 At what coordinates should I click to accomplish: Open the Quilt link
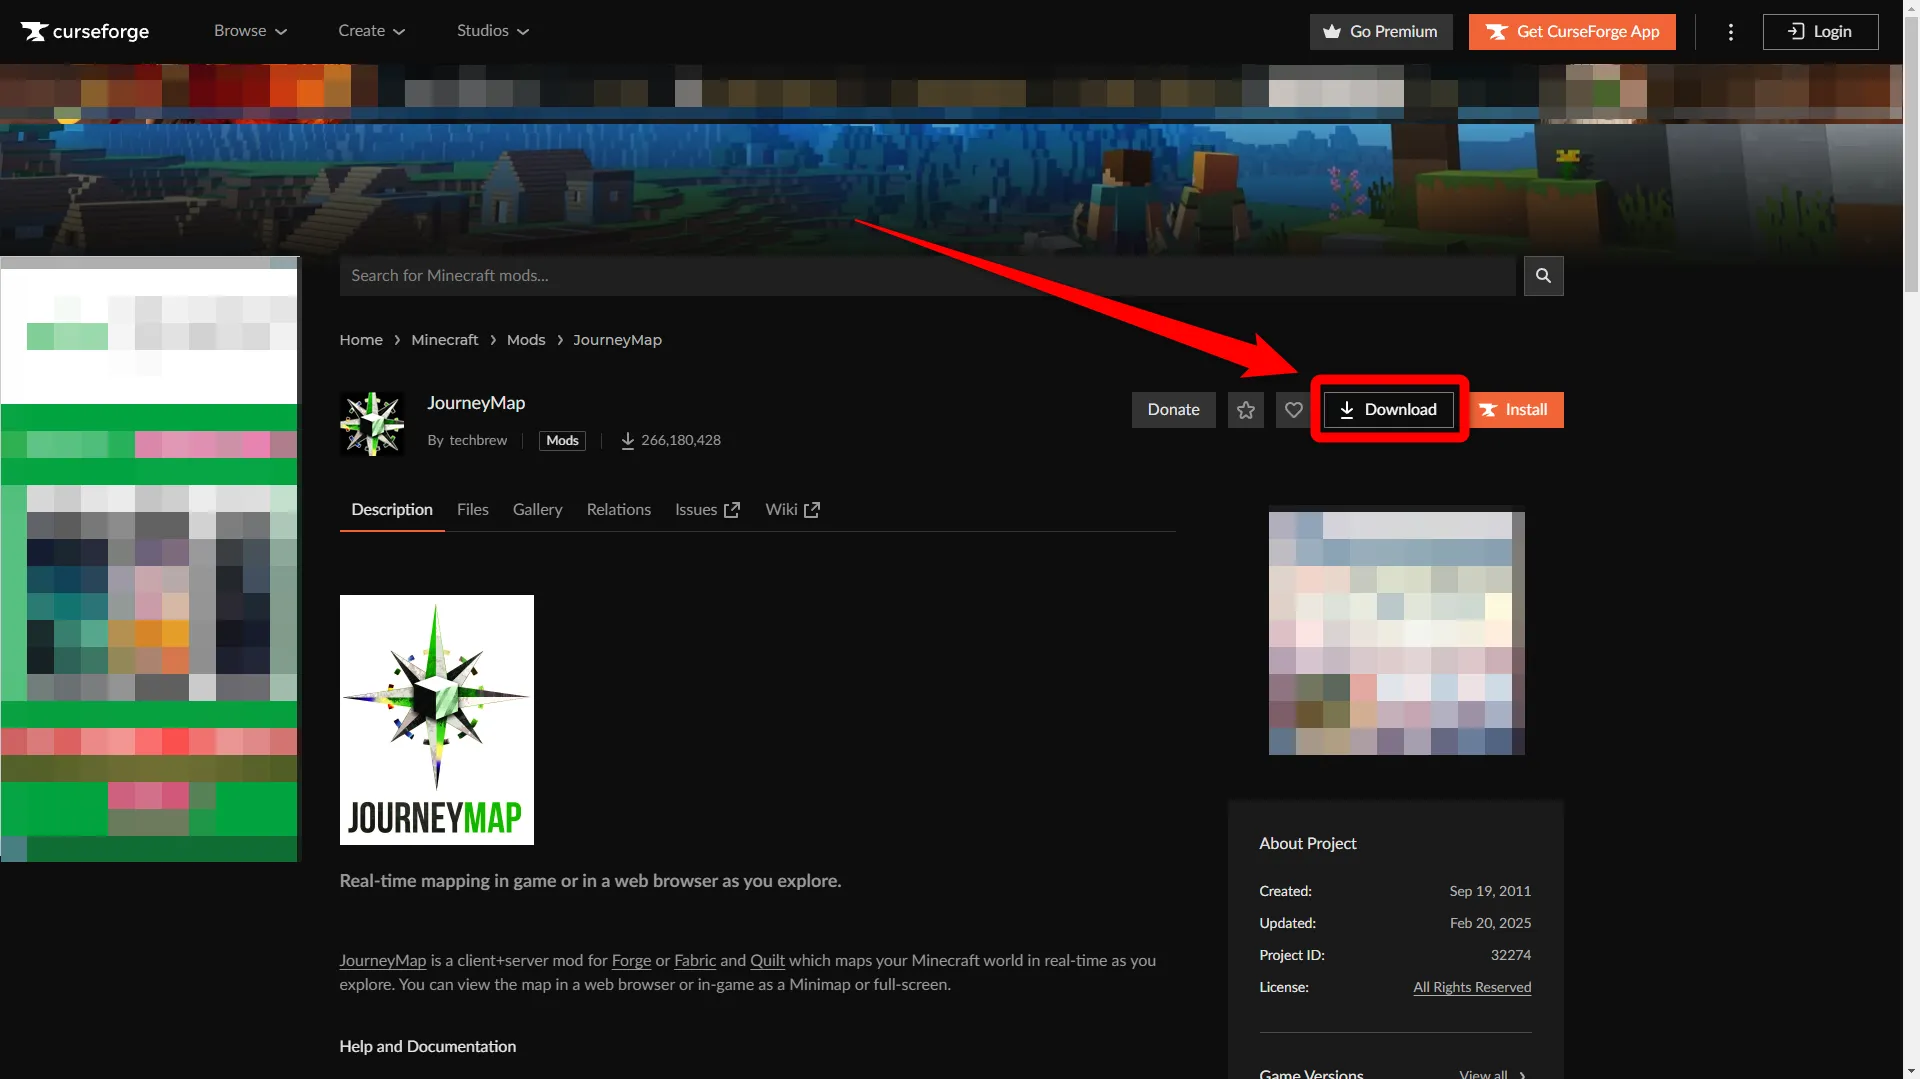[767, 961]
